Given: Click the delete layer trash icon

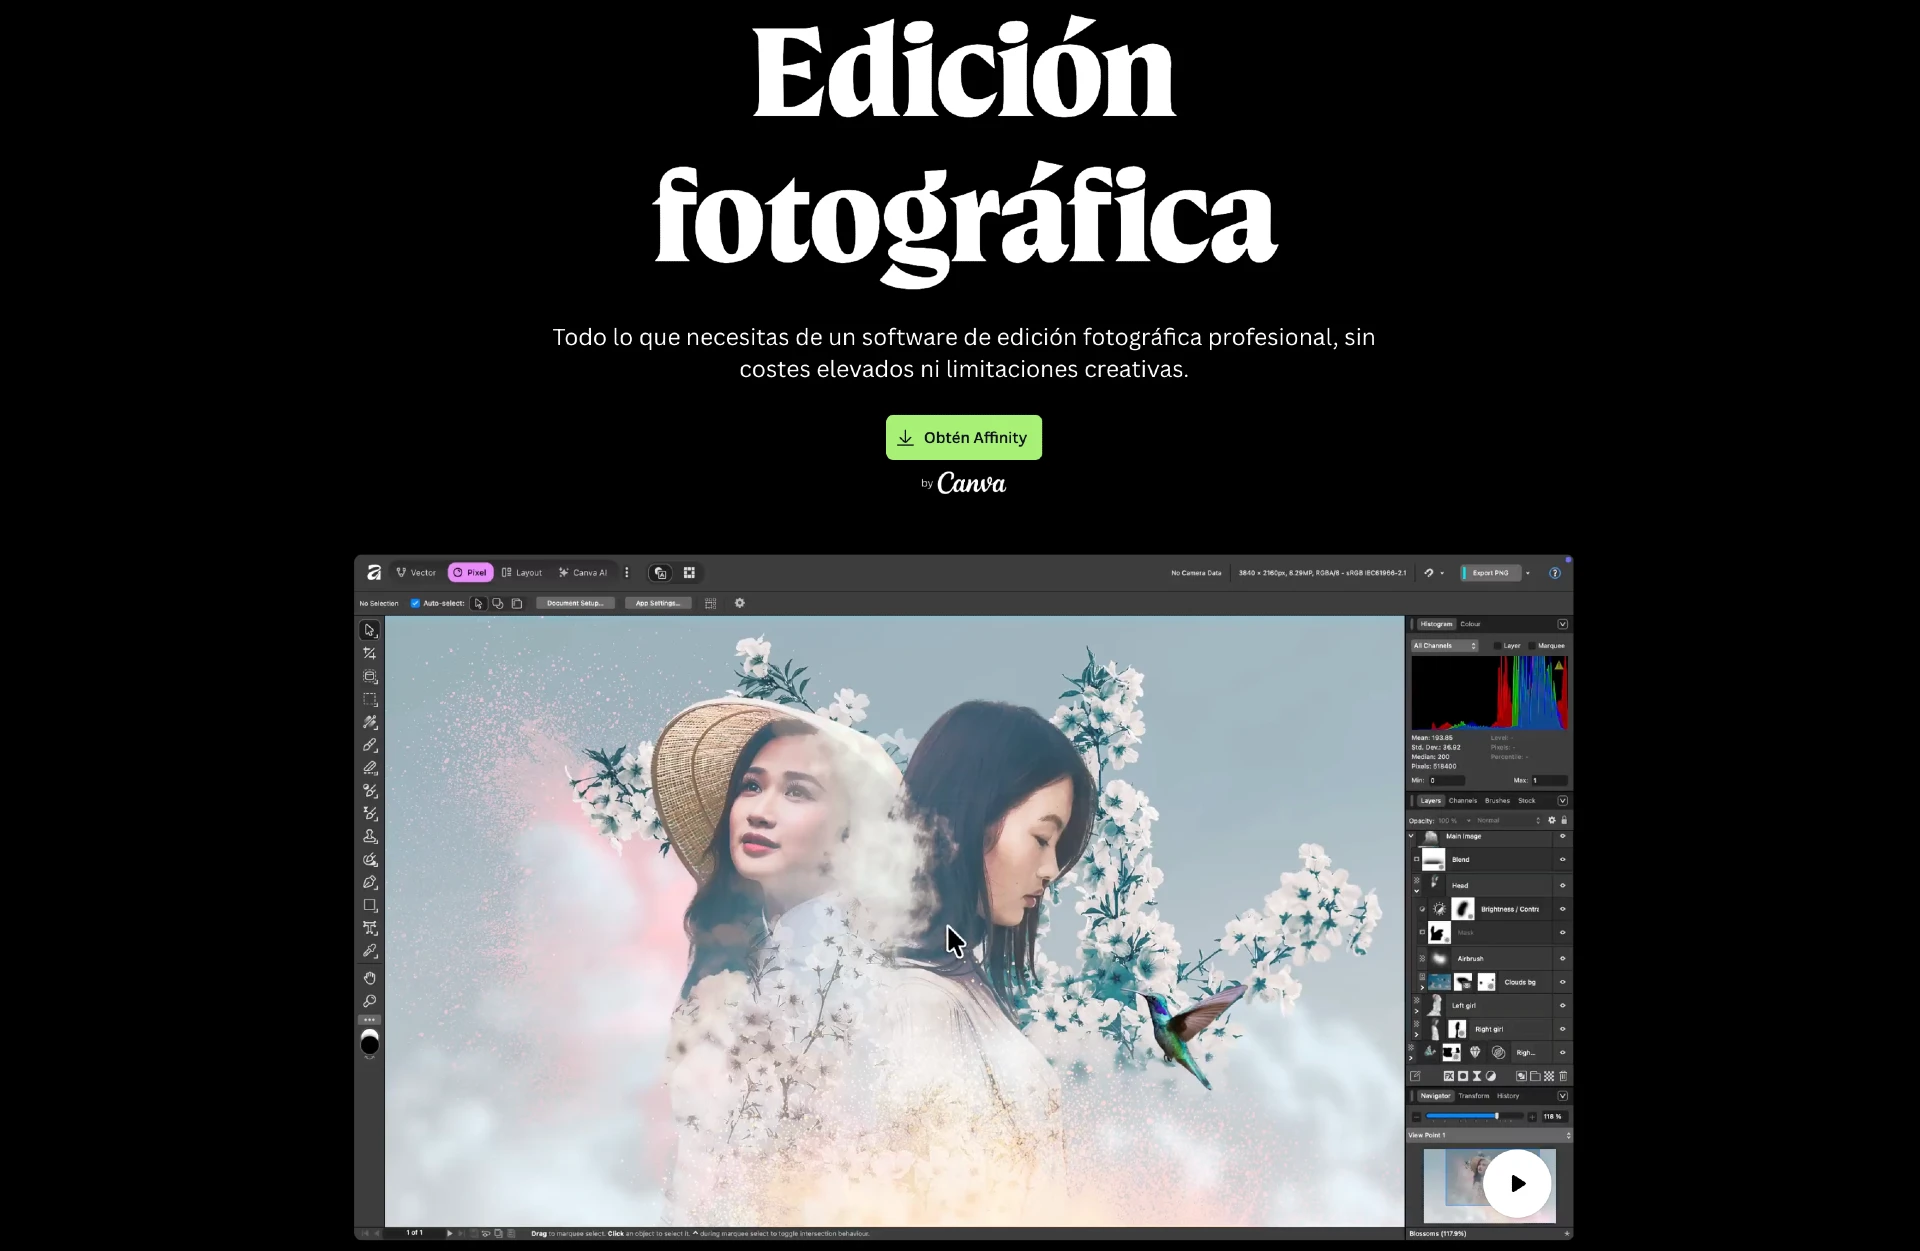Looking at the screenshot, I should coord(1563,1076).
